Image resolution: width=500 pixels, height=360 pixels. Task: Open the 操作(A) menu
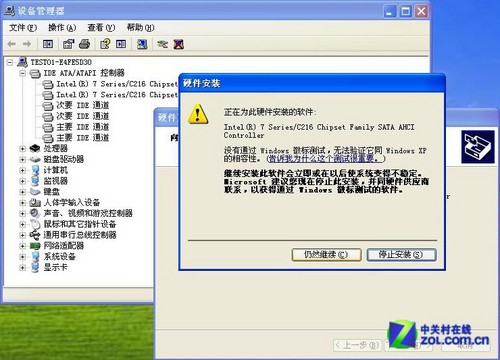[x=62, y=28]
